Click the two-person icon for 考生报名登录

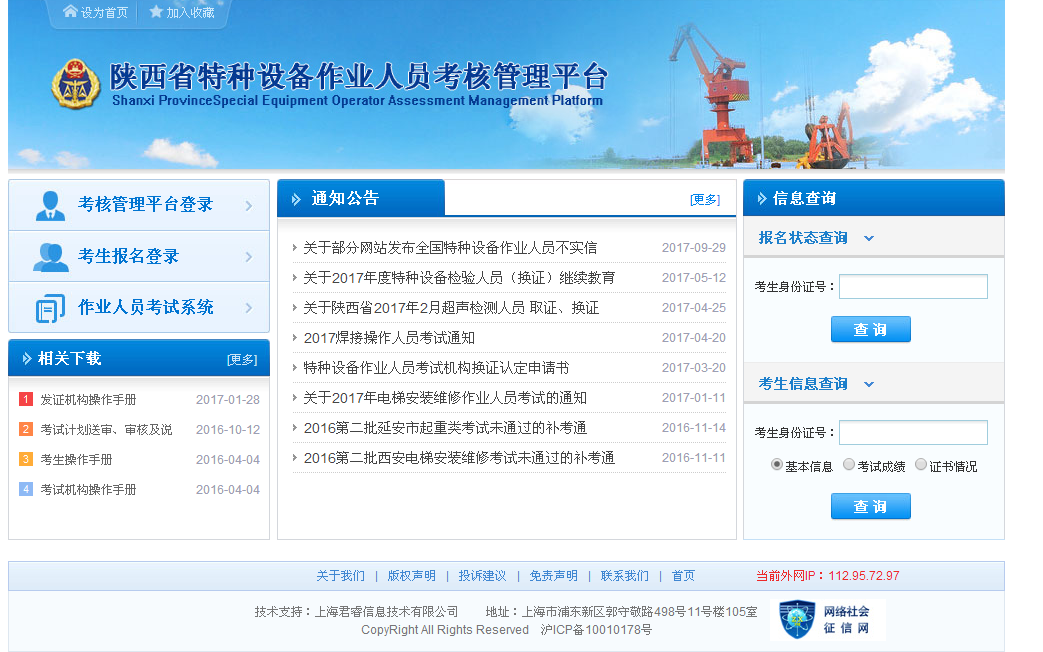pos(50,257)
